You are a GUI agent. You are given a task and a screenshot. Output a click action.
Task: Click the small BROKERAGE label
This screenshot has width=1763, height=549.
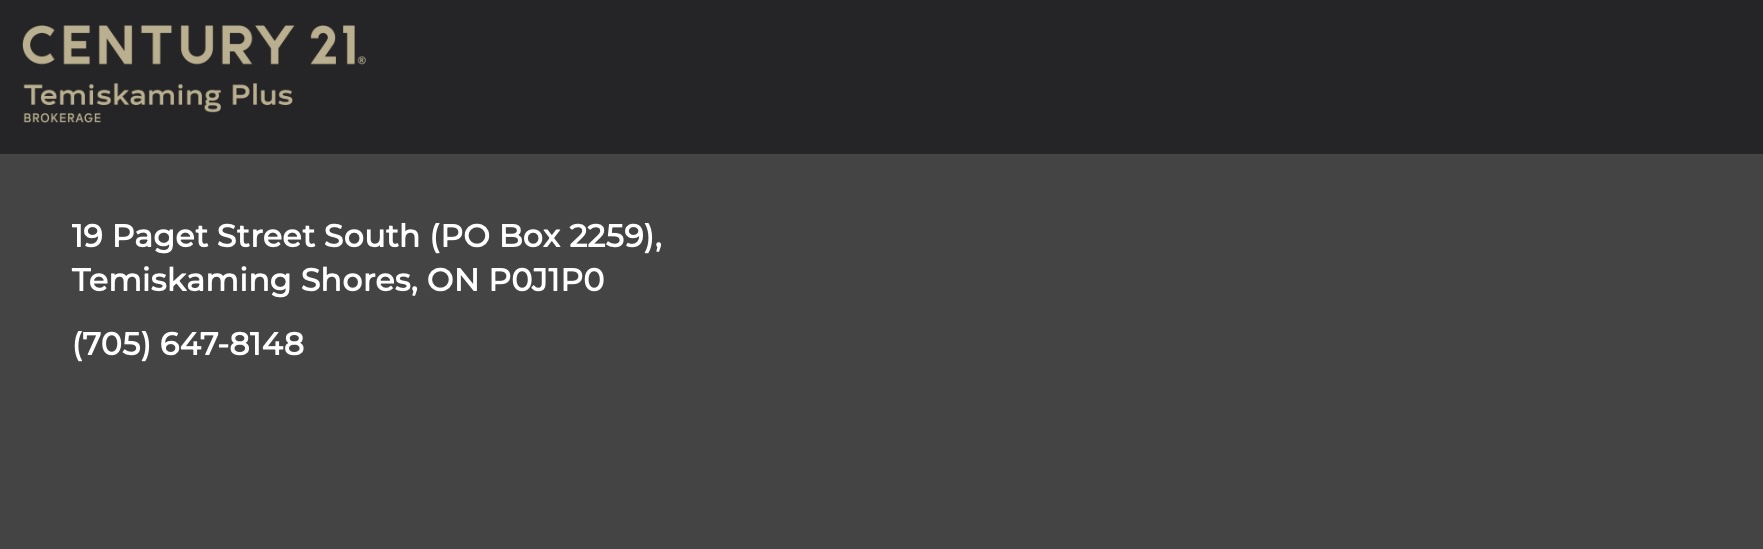coord(62,118)
